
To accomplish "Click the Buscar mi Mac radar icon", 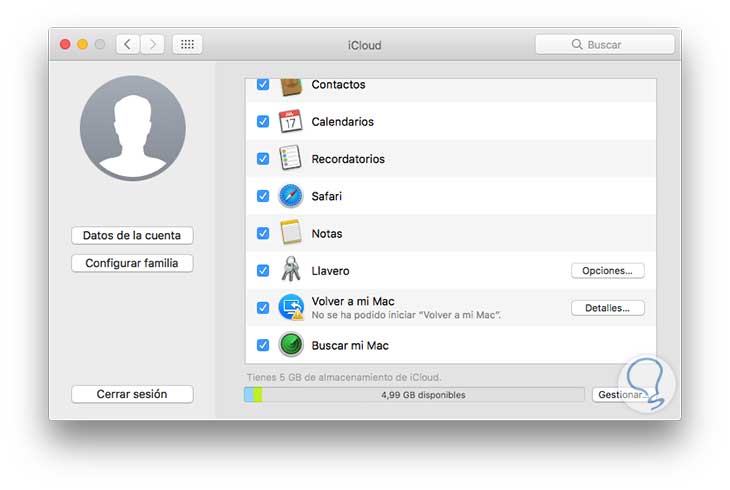I will (x=291, y=345).
